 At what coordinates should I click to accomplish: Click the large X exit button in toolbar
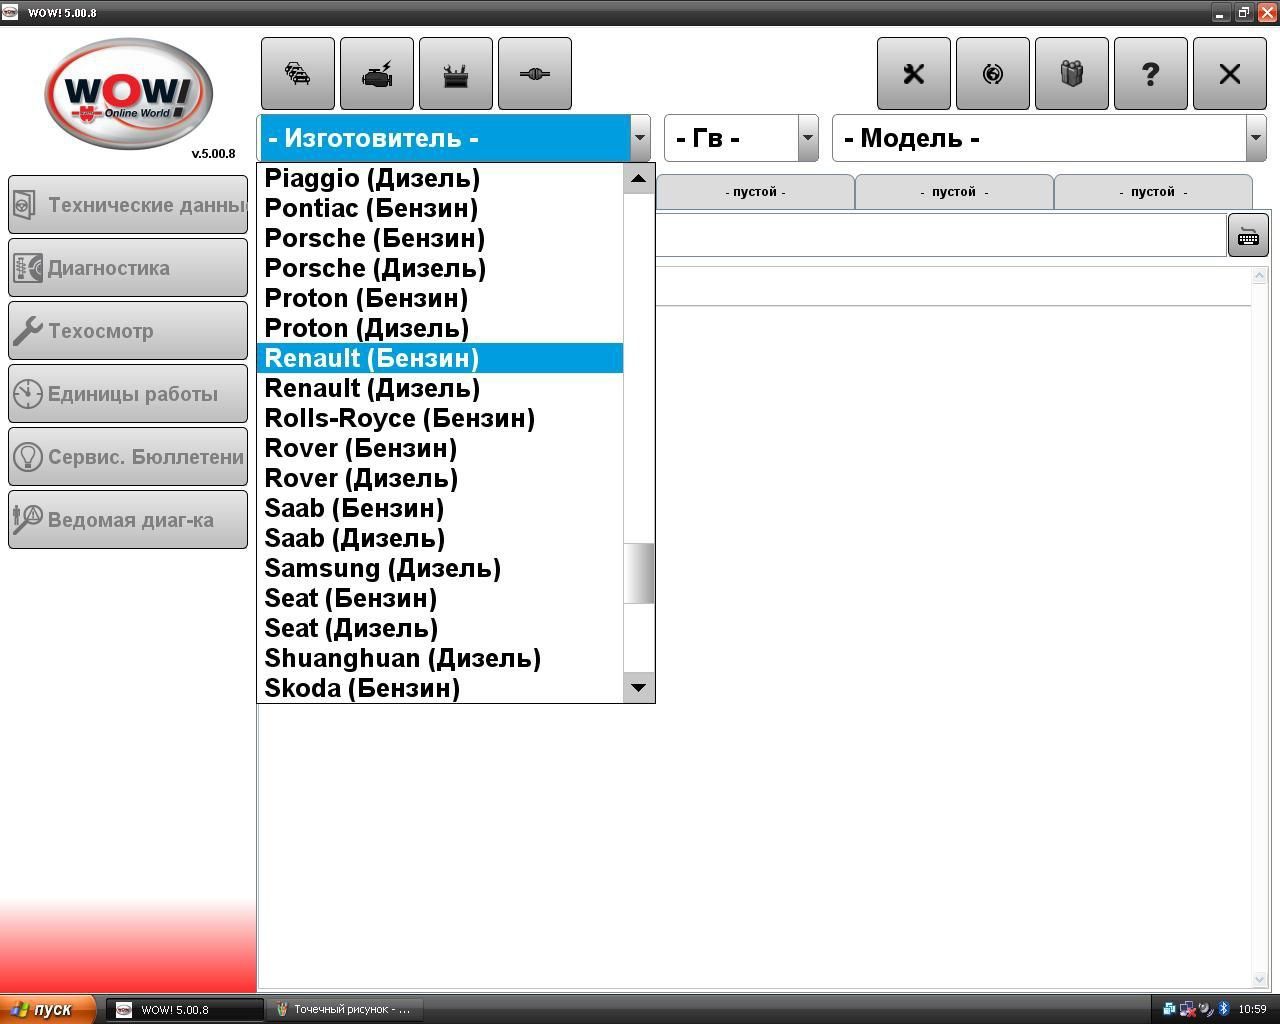click(1230, 74)
